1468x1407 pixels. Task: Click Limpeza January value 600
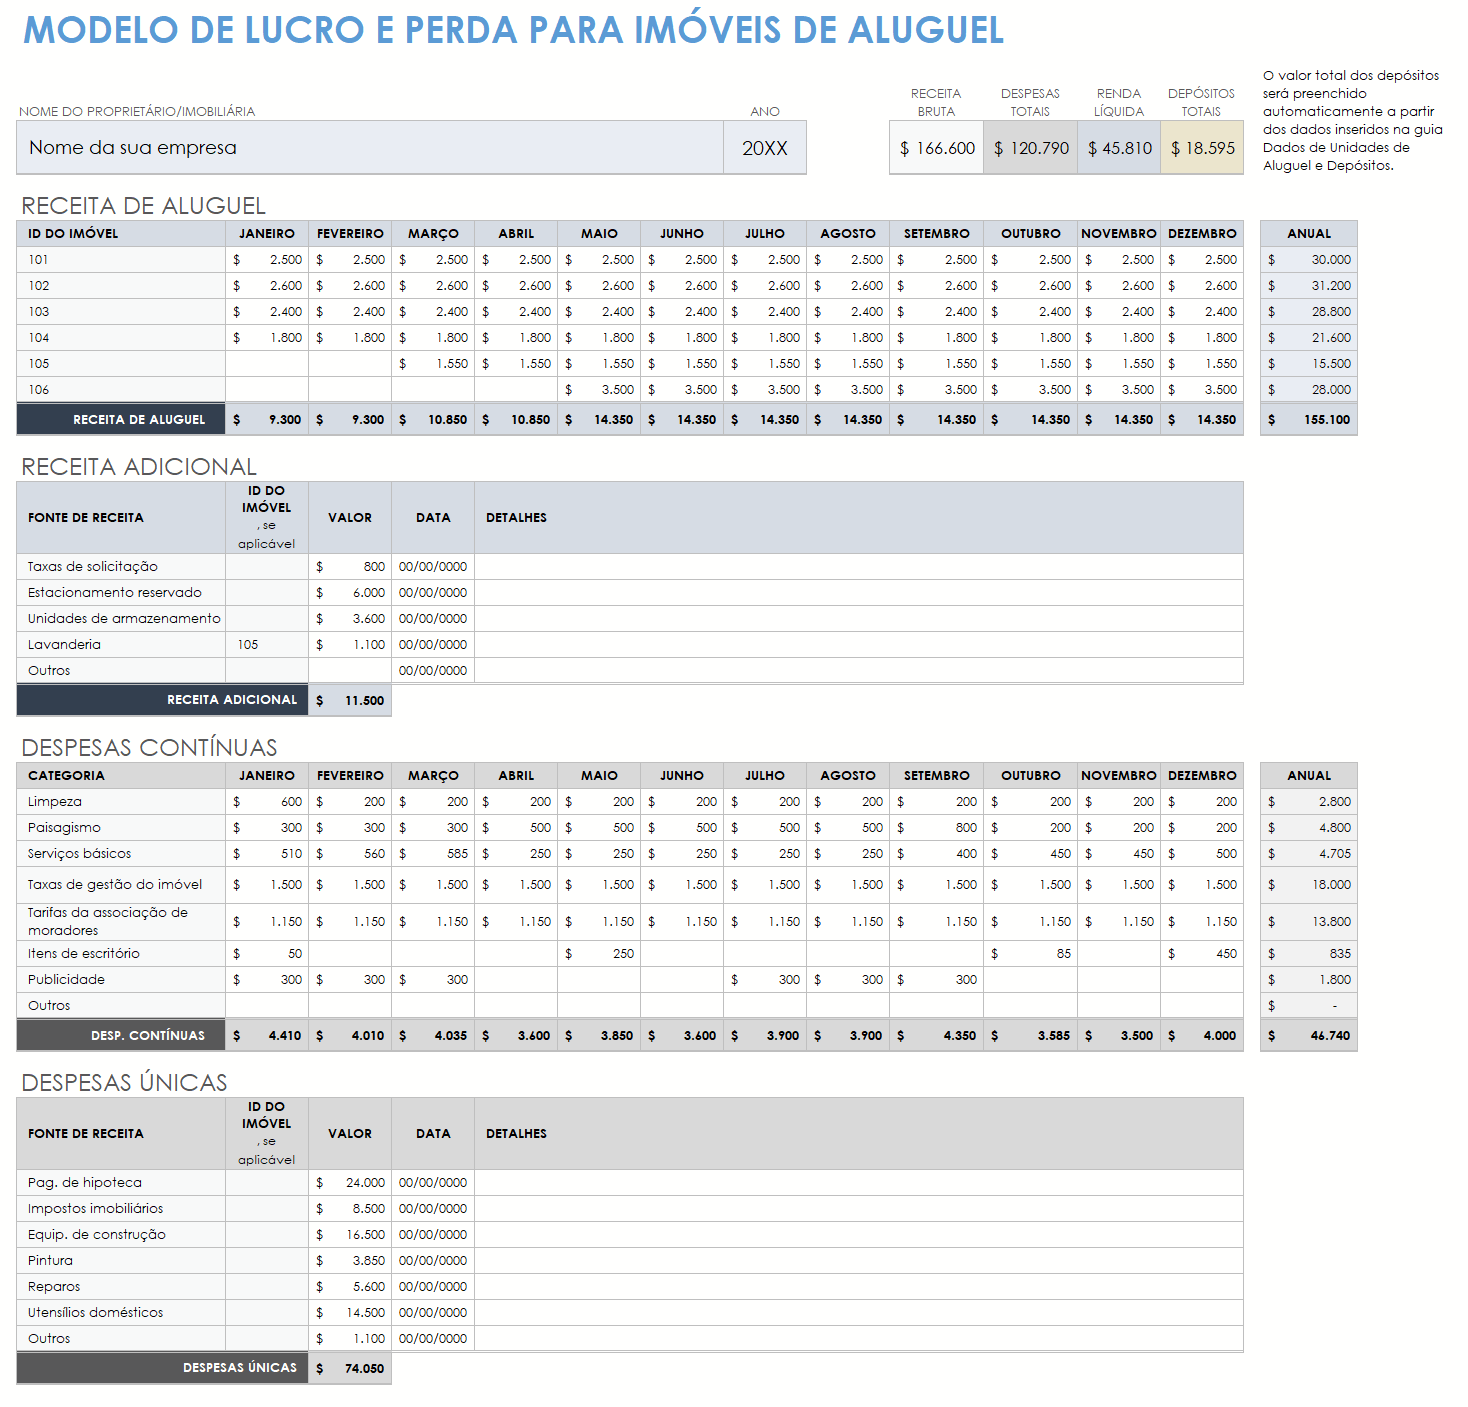click(267, 802)
